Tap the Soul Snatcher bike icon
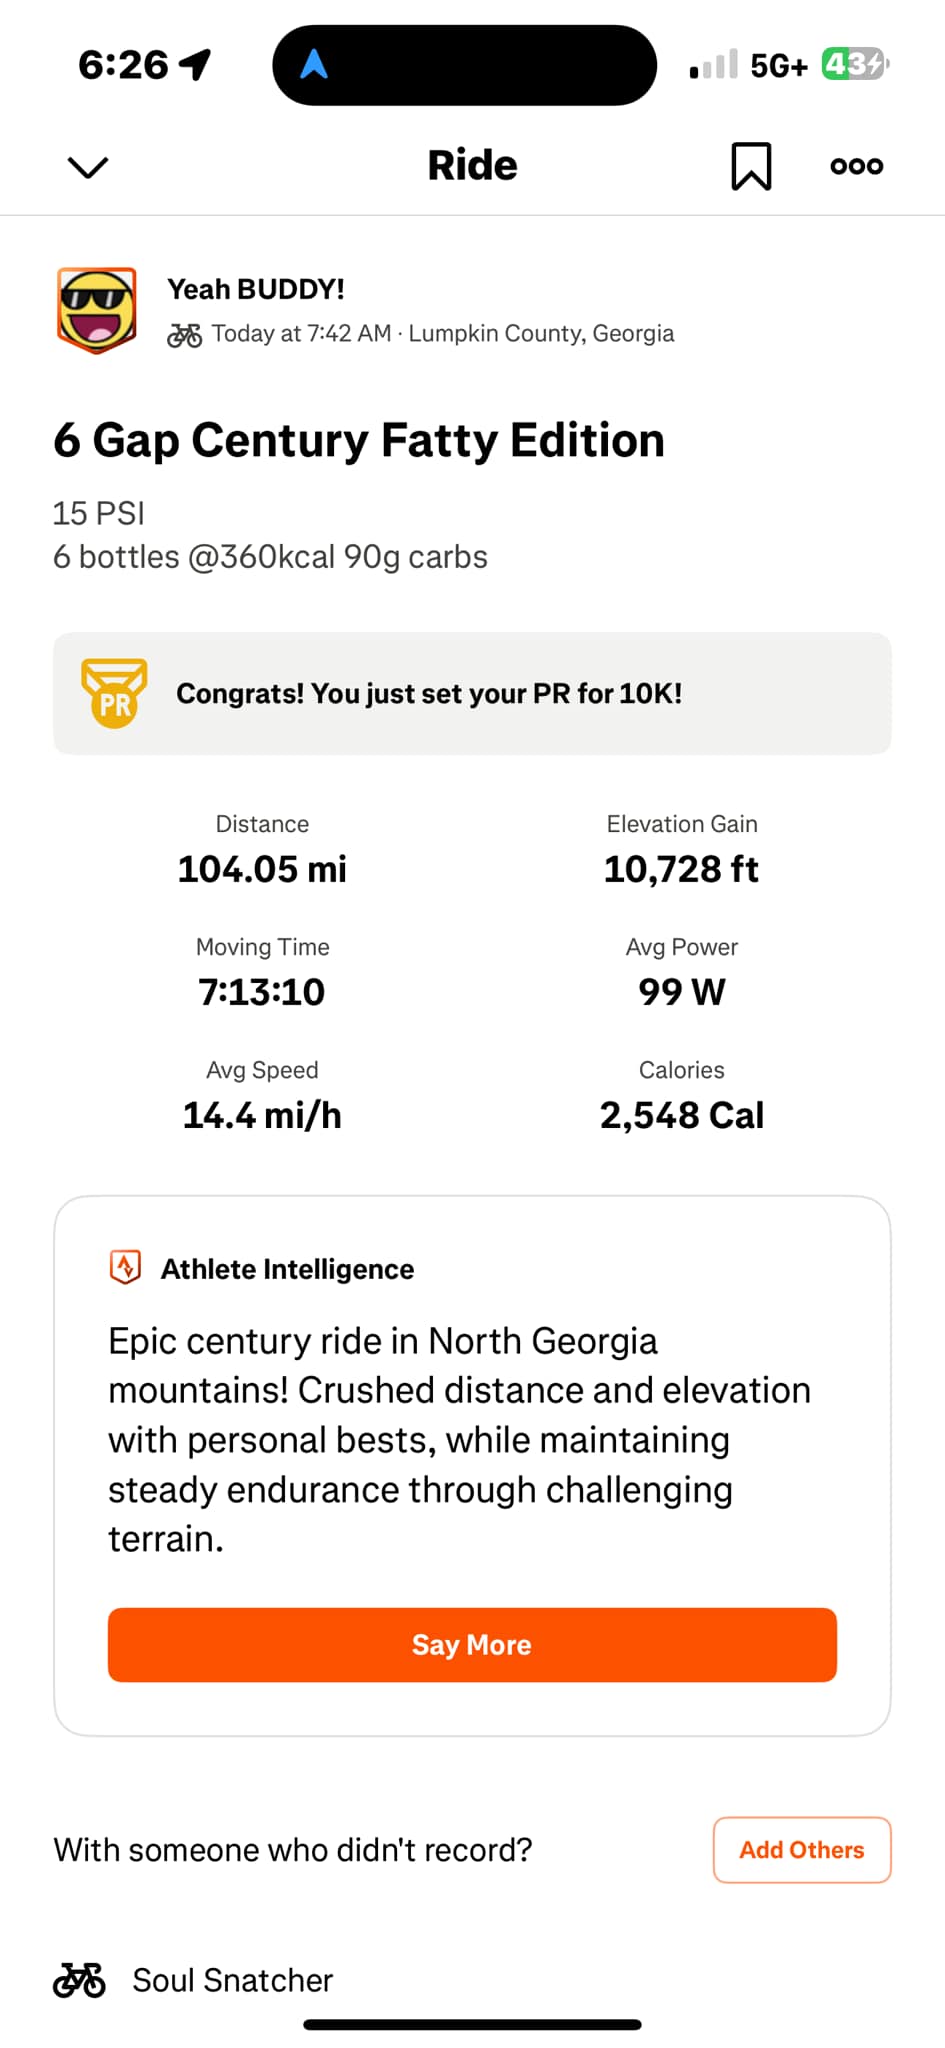Screen dimensions: 945x2048 (x=79, y=1980)
